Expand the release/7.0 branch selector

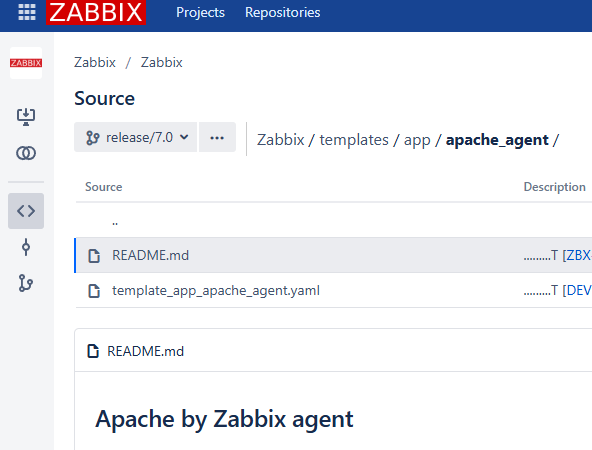click(x=136, y=137)
